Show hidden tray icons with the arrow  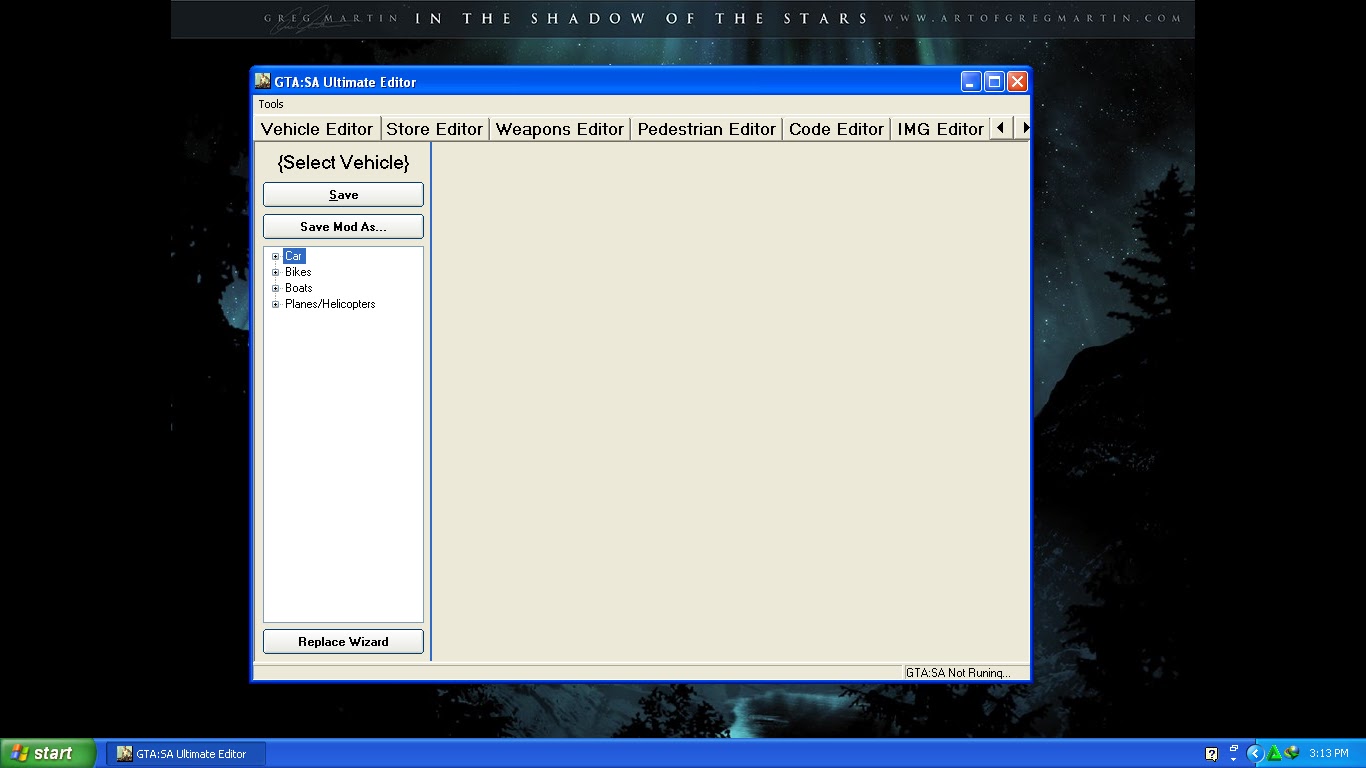tap(1255, 754)
